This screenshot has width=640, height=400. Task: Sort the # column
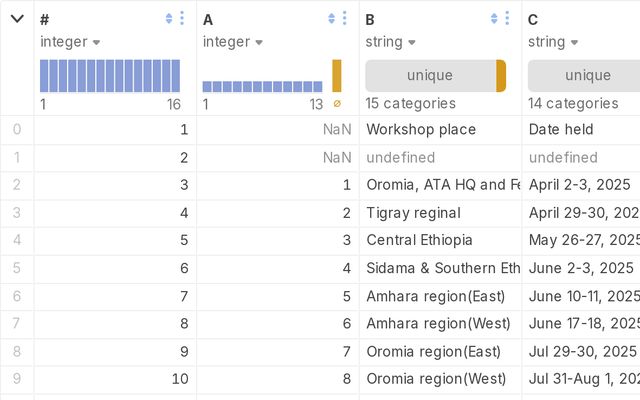click(x=169, y=19)
